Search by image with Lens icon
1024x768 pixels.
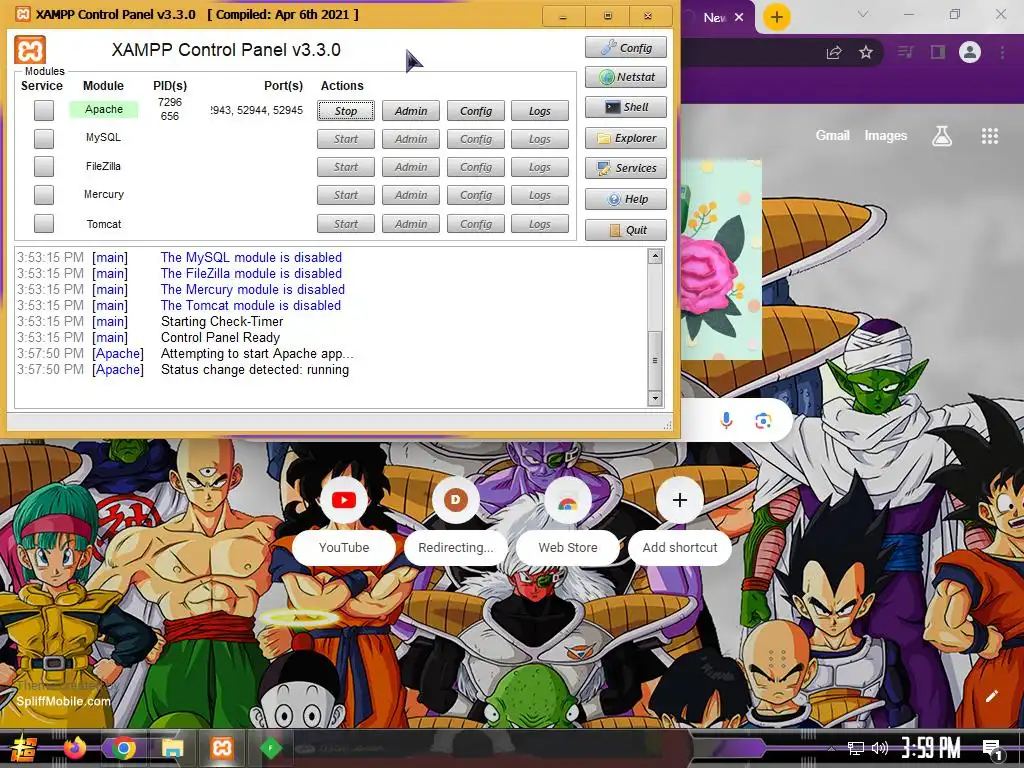click(x=763, y=421)
